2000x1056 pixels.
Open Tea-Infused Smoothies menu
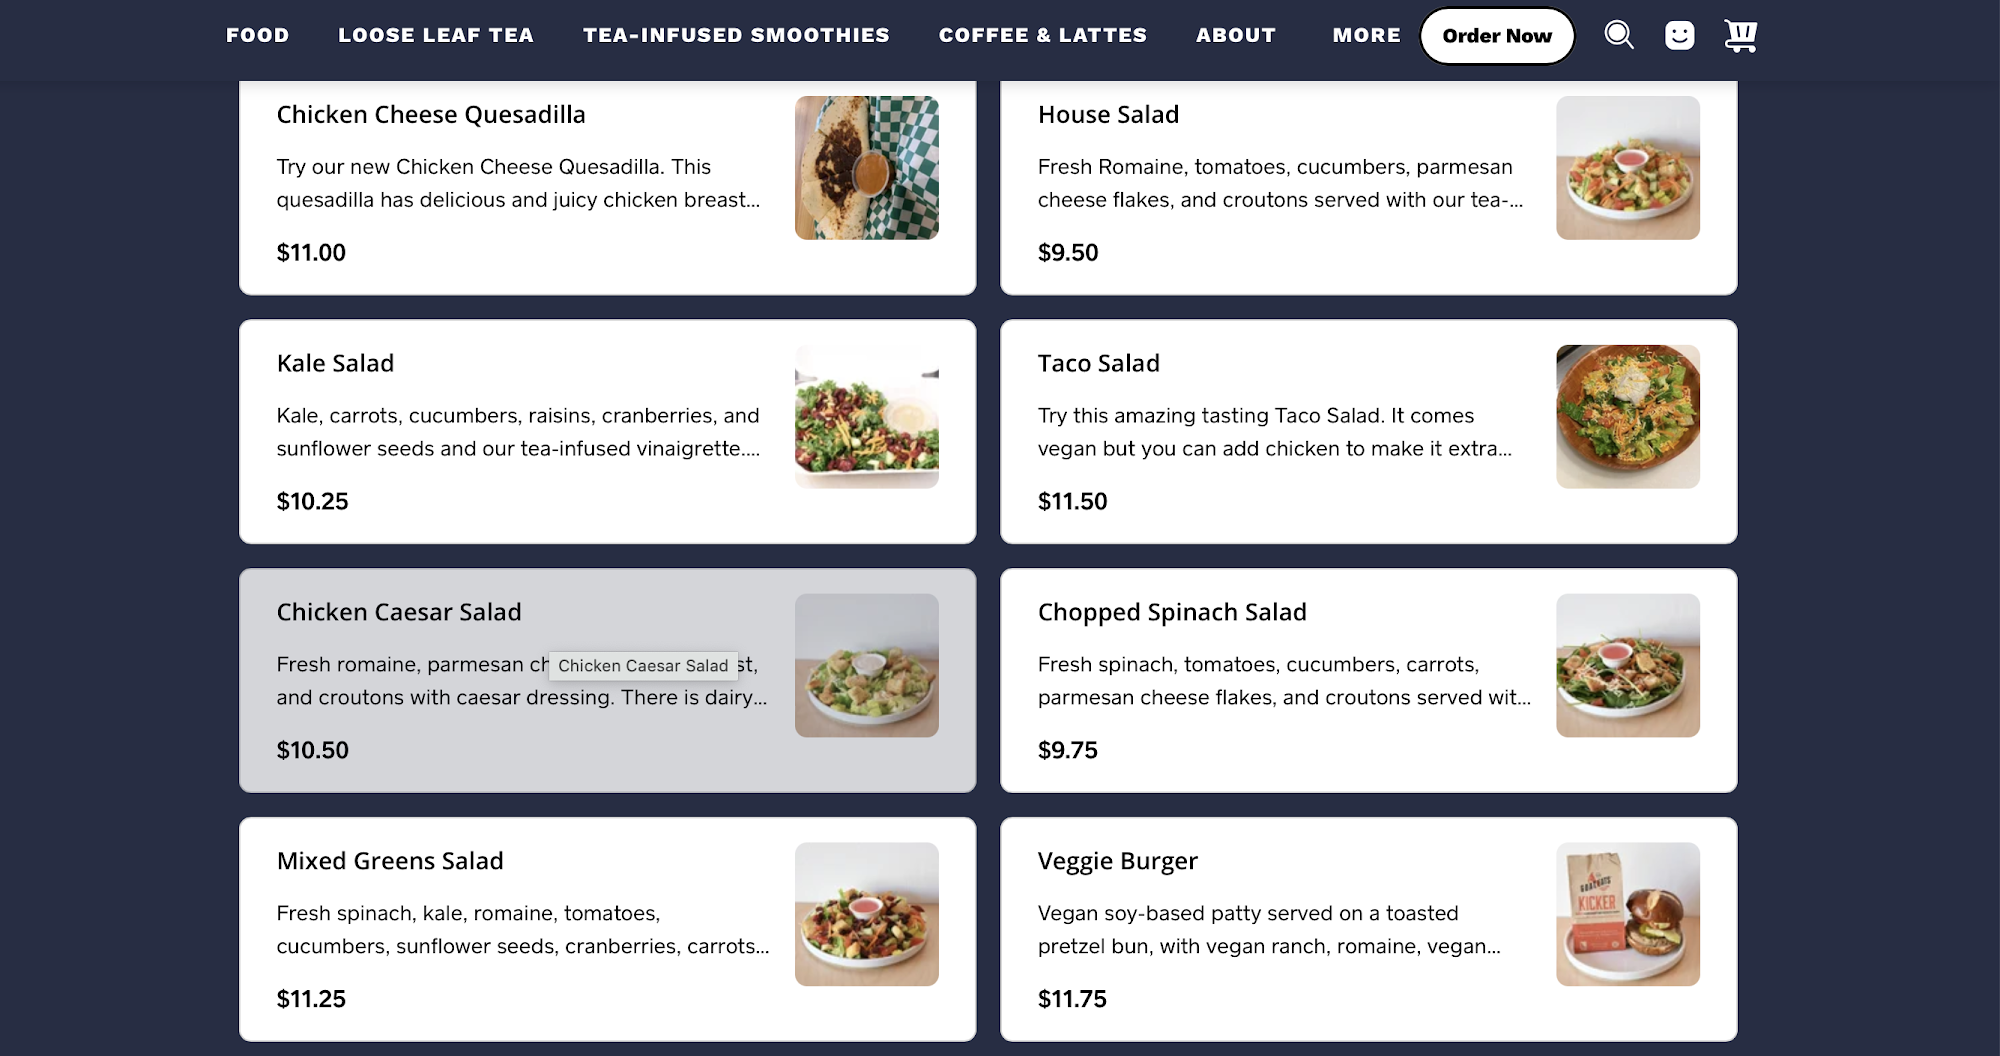click(x=736, y=35)
